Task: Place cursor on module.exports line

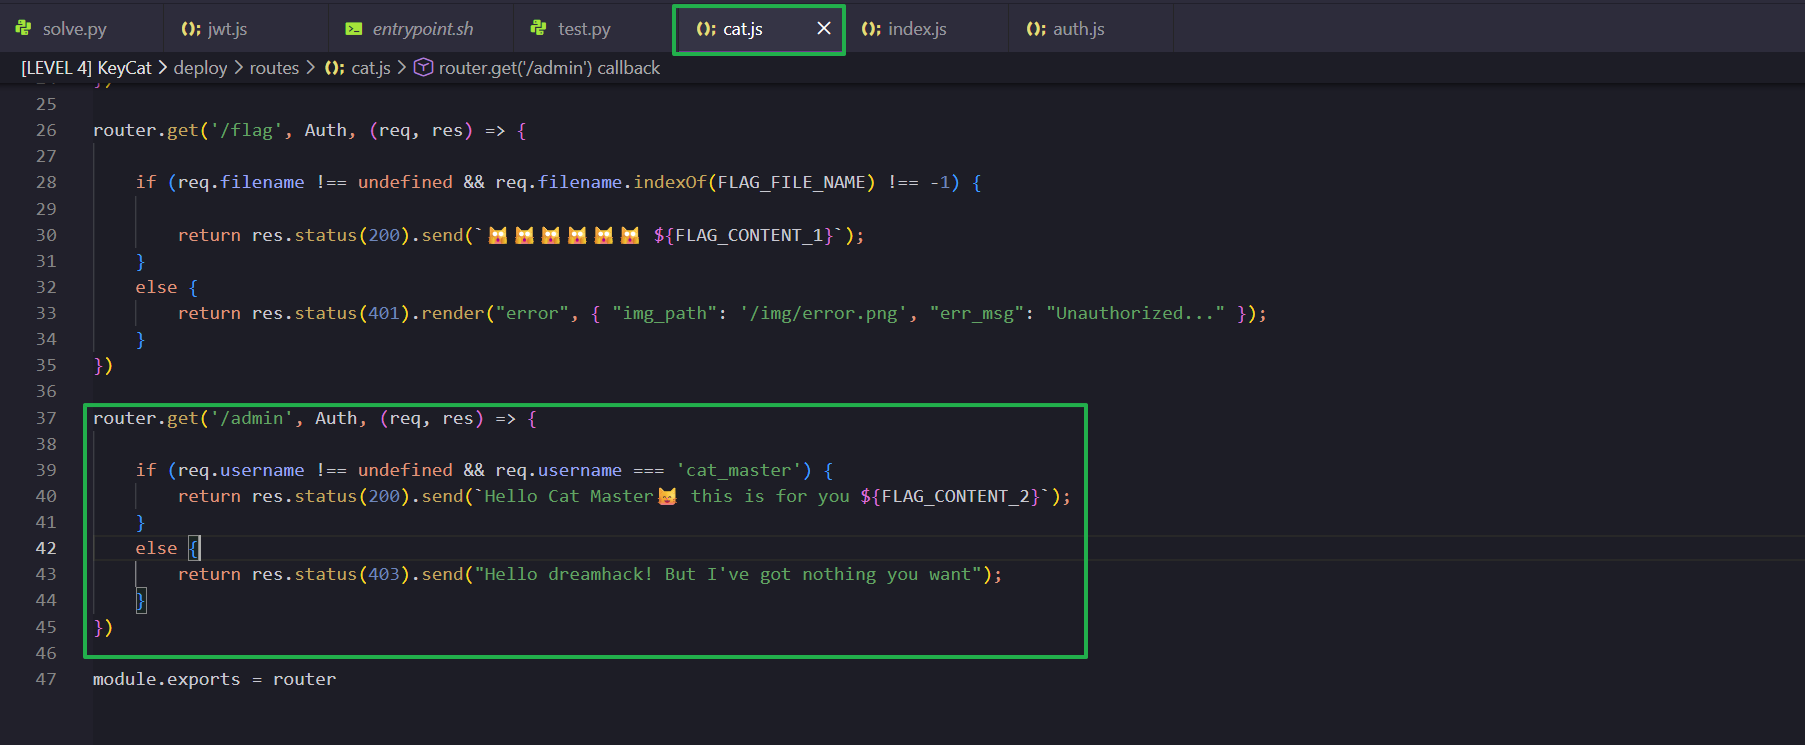Action: coord(214,679)
